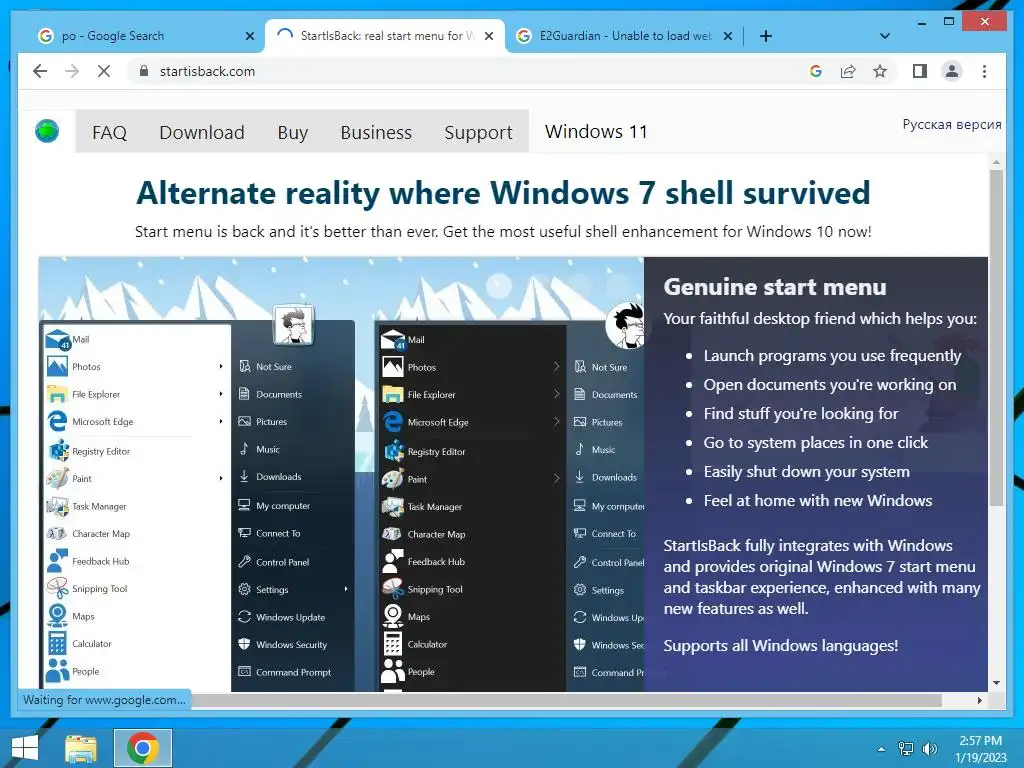The height and width of the screenshot is (768, 1024).
Task: Open the volume tray icon
Action: coord(929,749)
